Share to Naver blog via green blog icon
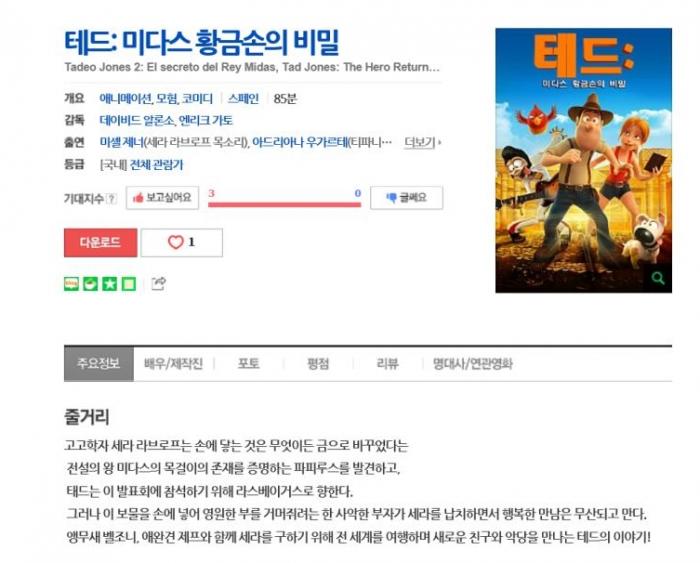 click(x=71, y=284)
